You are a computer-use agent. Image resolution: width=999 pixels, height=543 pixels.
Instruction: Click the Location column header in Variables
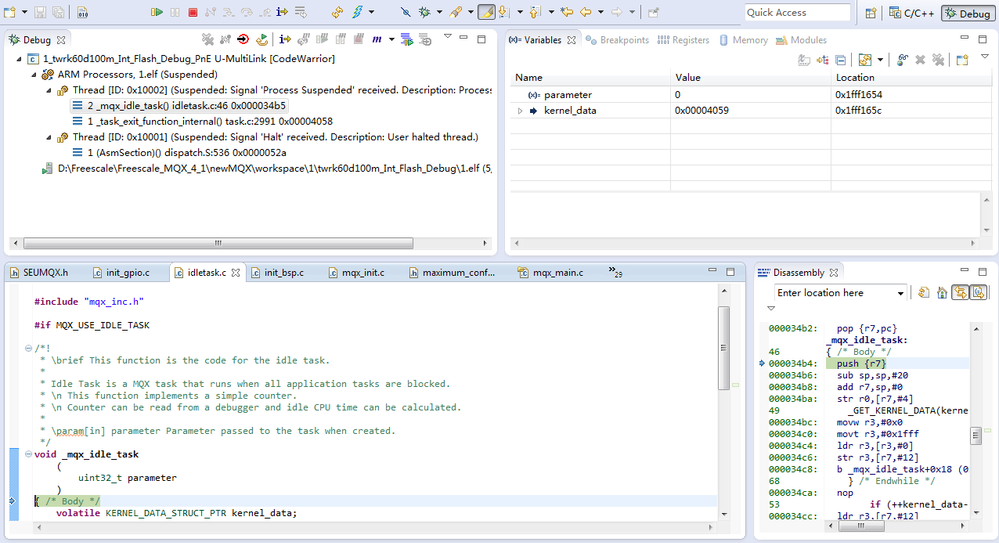point(911,78)
